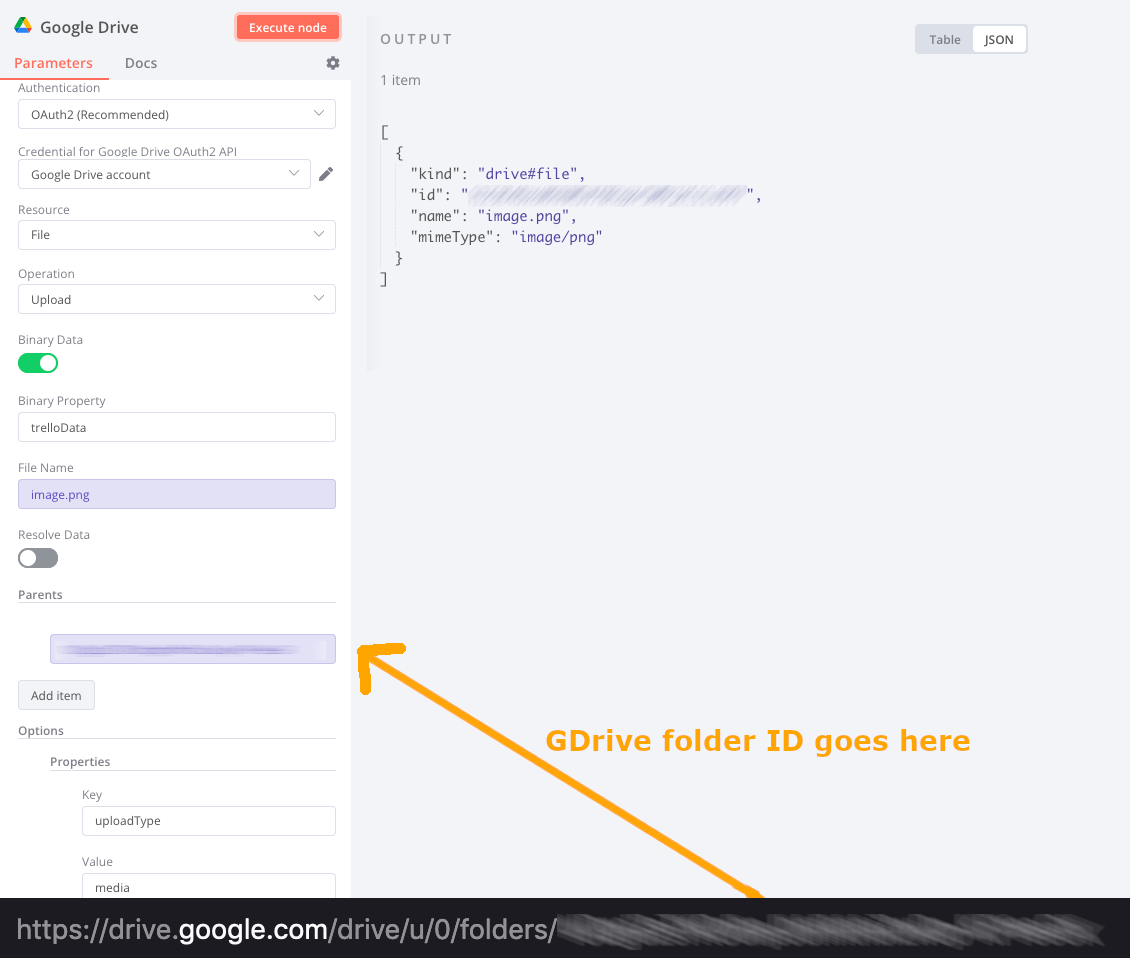Select the Parameters tab
Screen dimensions: 1130x958
pos(55,62)
